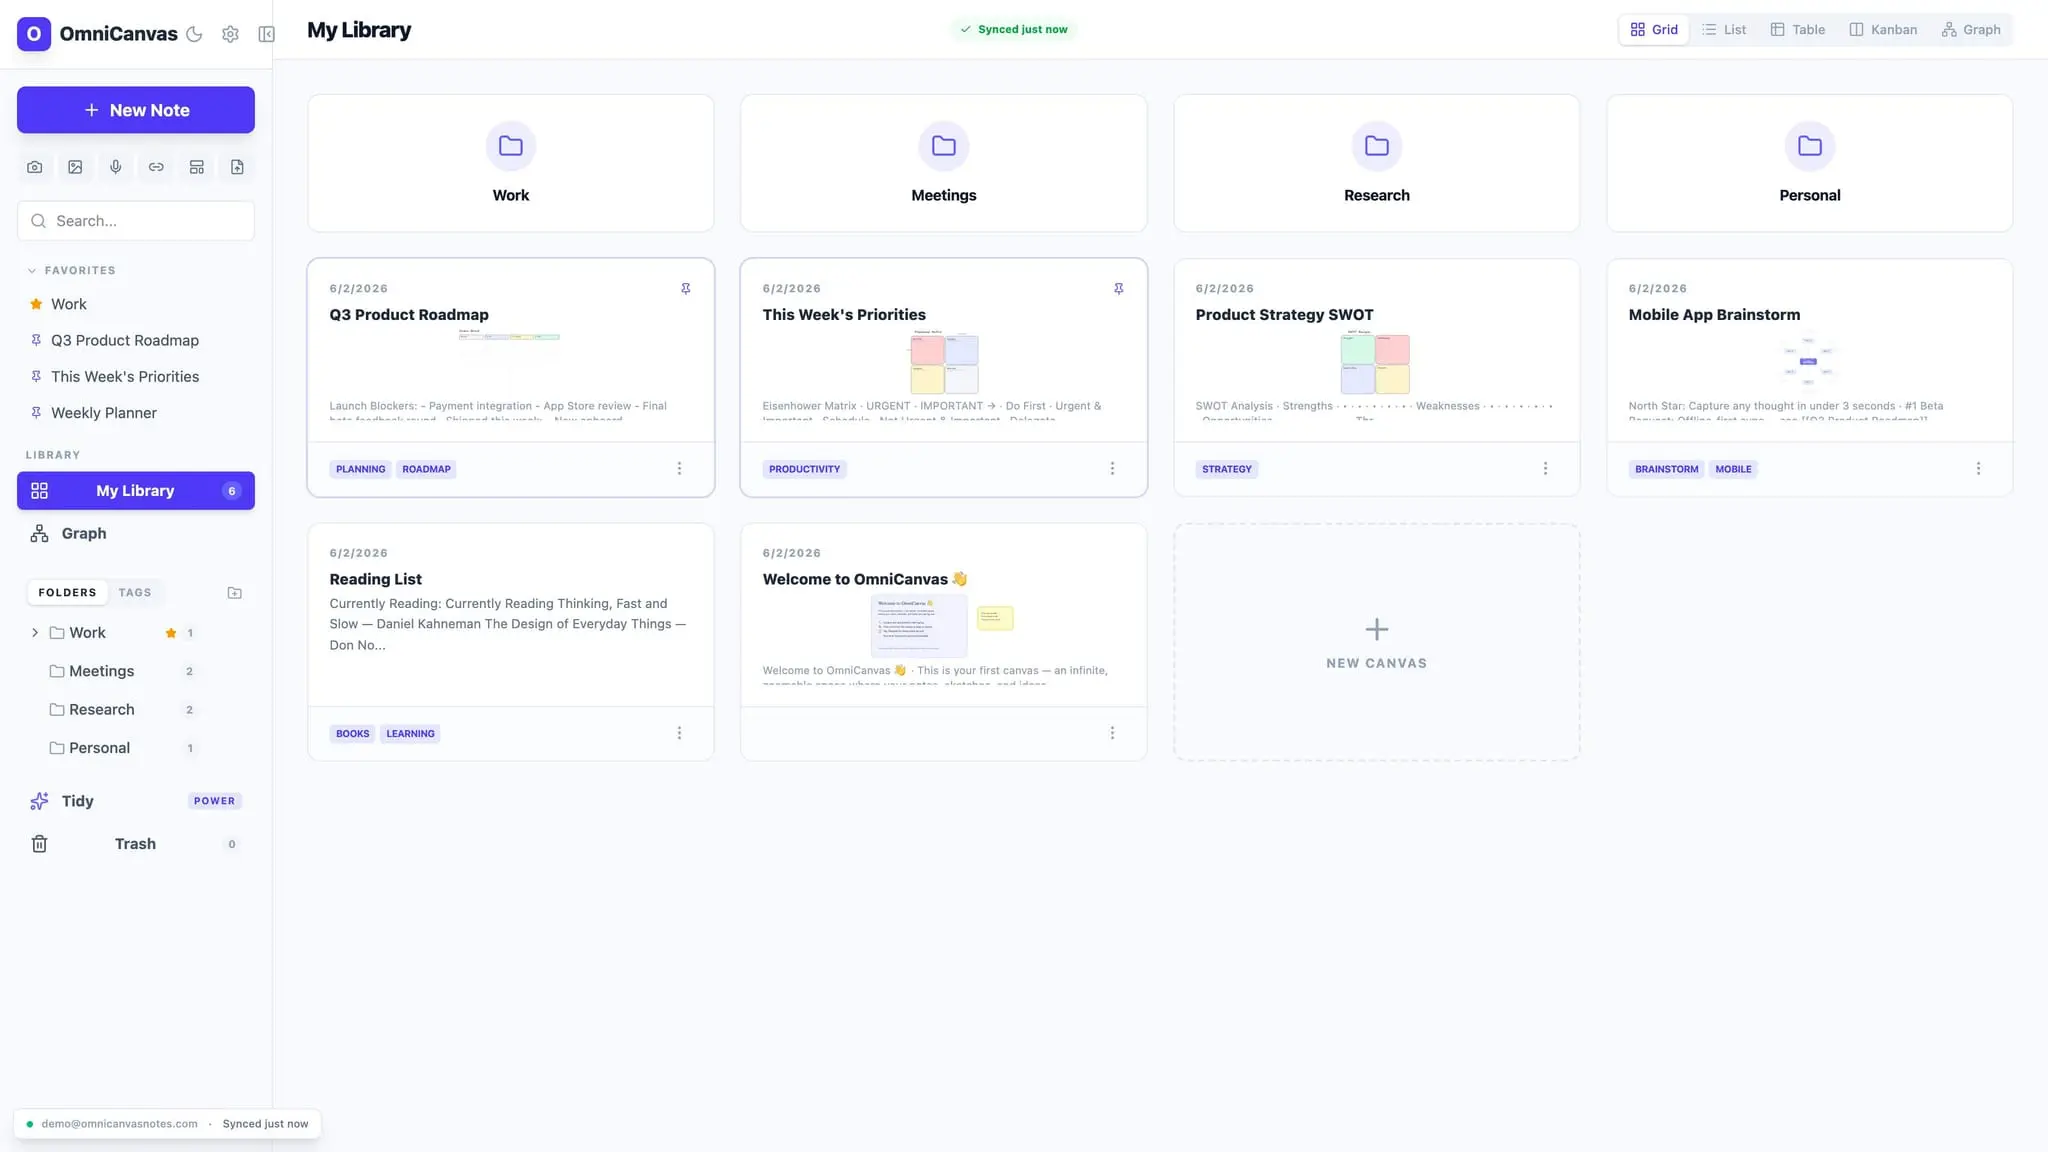Image resolution: width=2048 pixels, height=1152 pixels.
Task: Open the Tidy power feature
Action: click(136, 801)
